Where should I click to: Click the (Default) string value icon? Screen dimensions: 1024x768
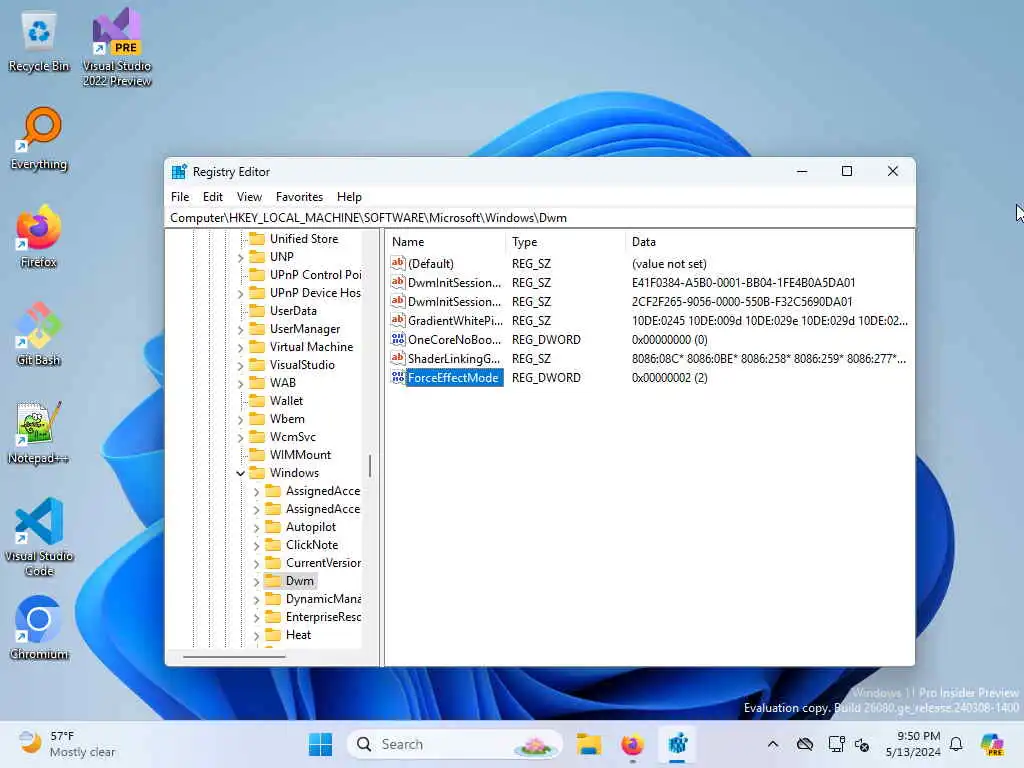tap(398, 263)
